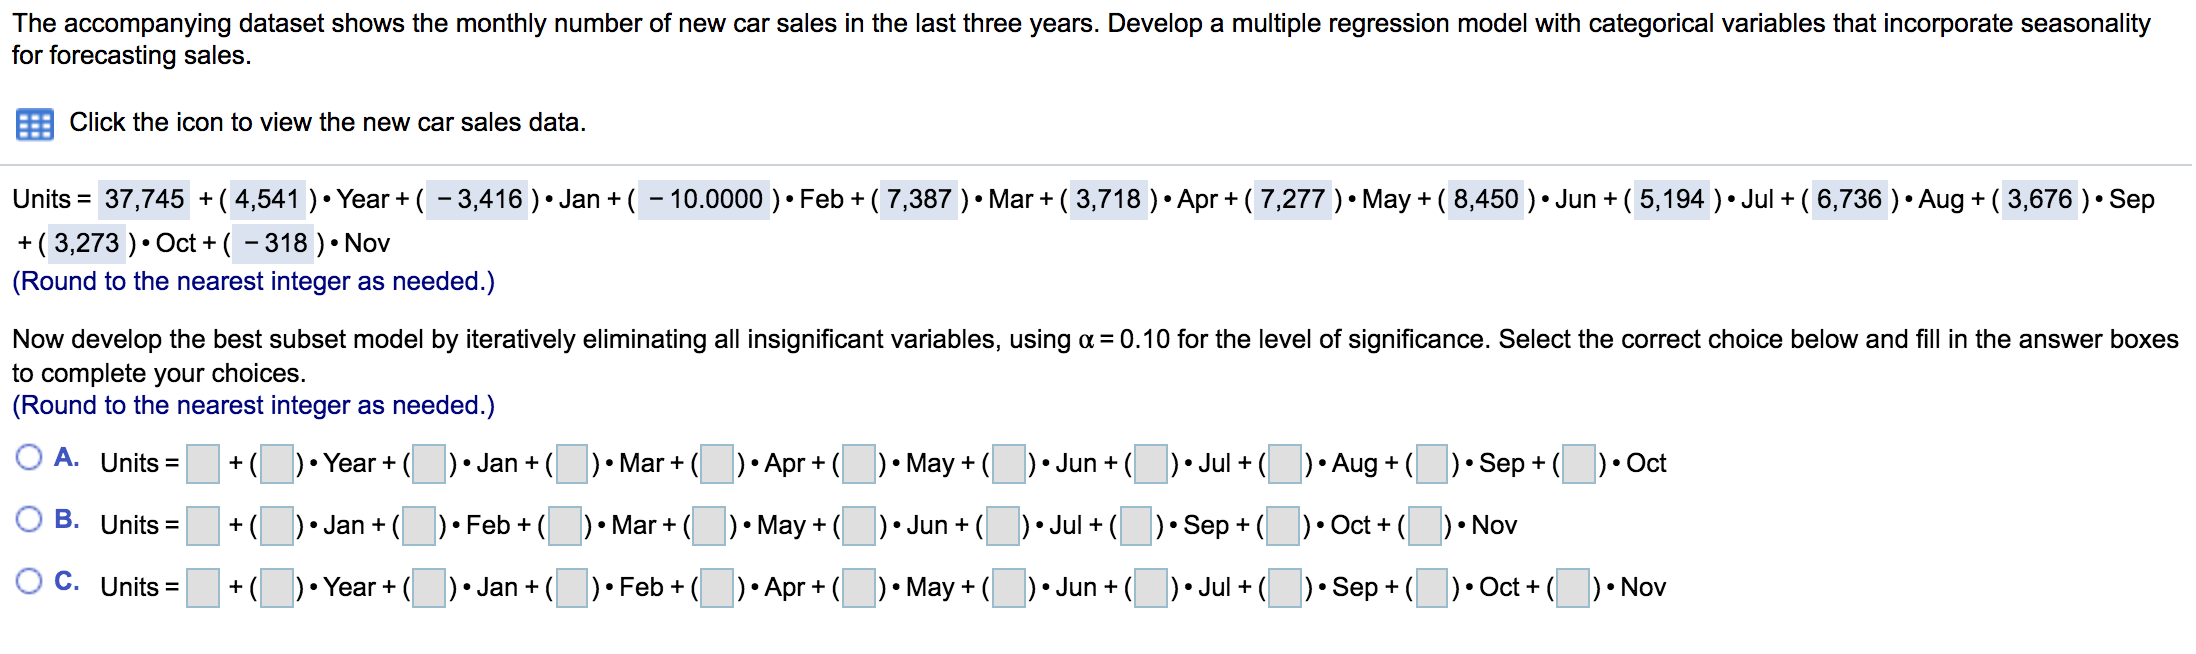Click the Nov coefficient box in choice B
The height and width of the screenshot is (654, 2196).
pyautogui.click(x=1423, y=524)
